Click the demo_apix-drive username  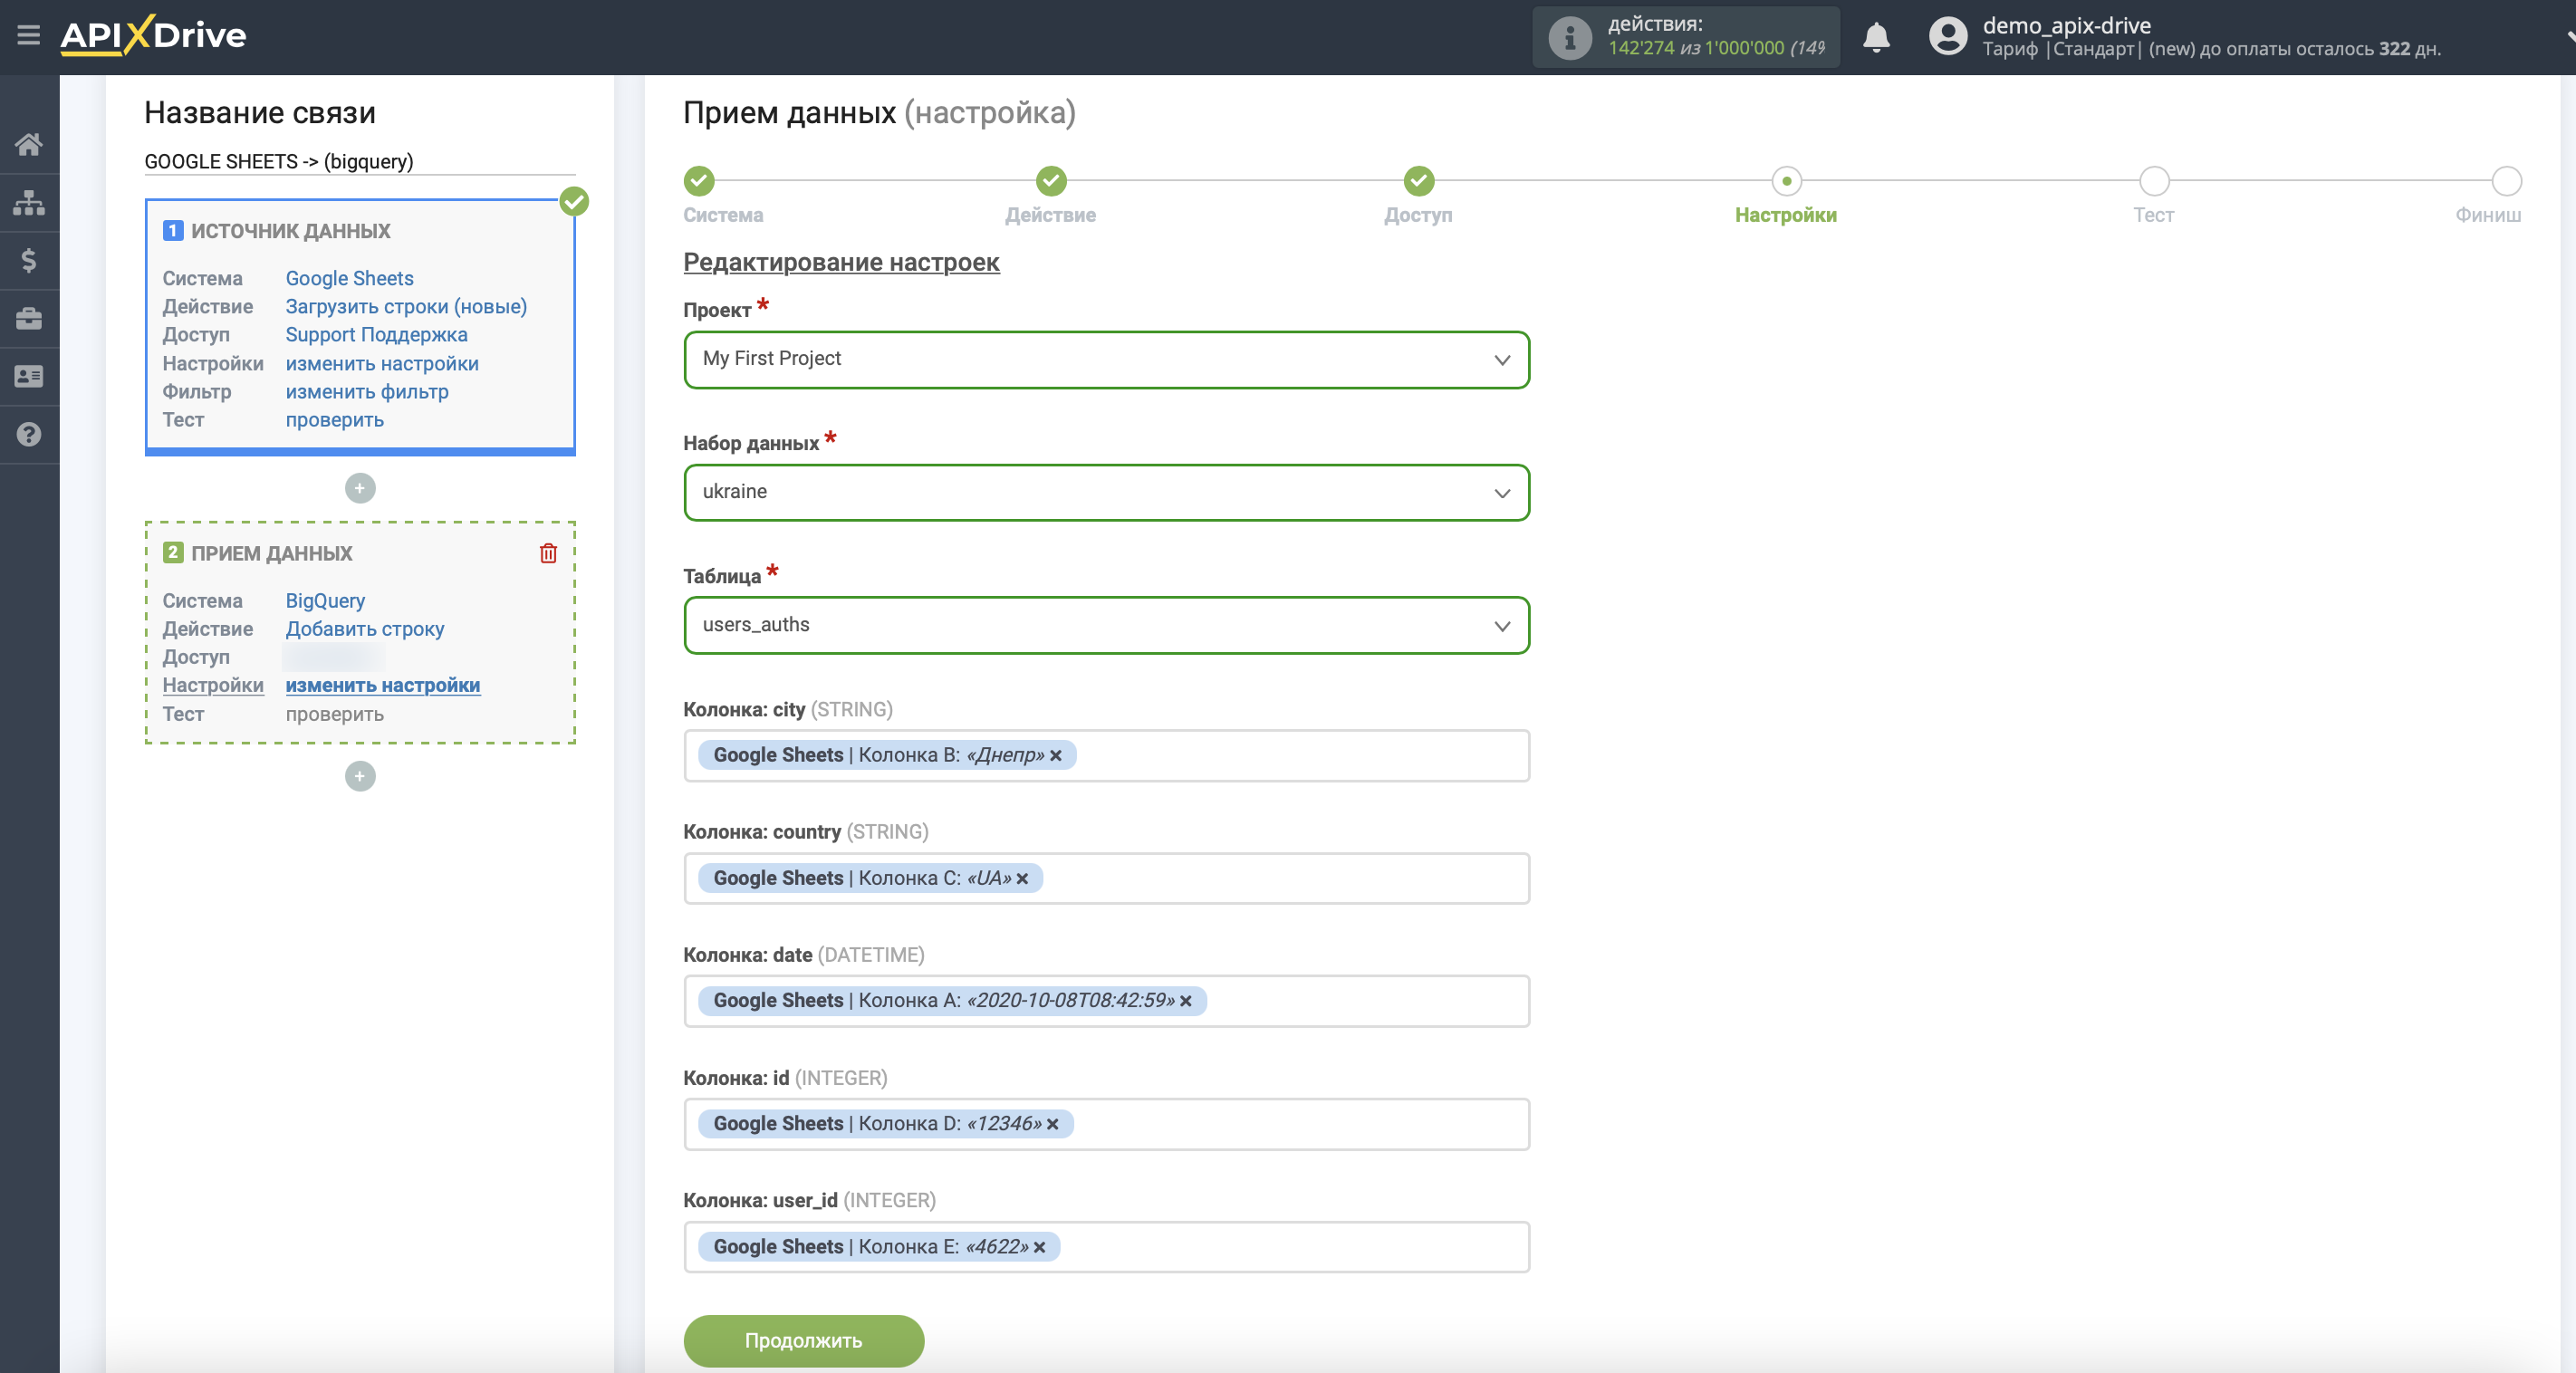click(2066, 25)
